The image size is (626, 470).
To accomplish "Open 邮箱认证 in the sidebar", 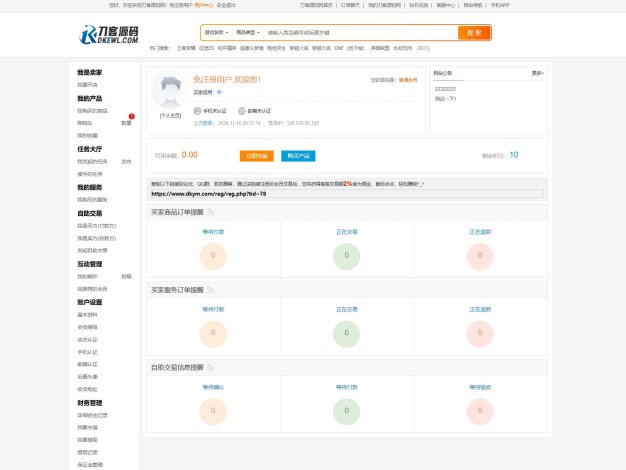I will click(87, 364).
